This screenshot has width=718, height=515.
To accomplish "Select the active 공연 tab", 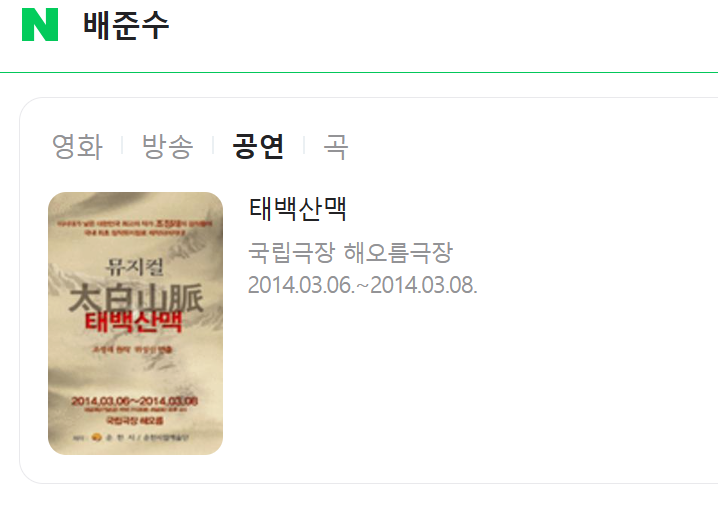I will click(258, 146).
